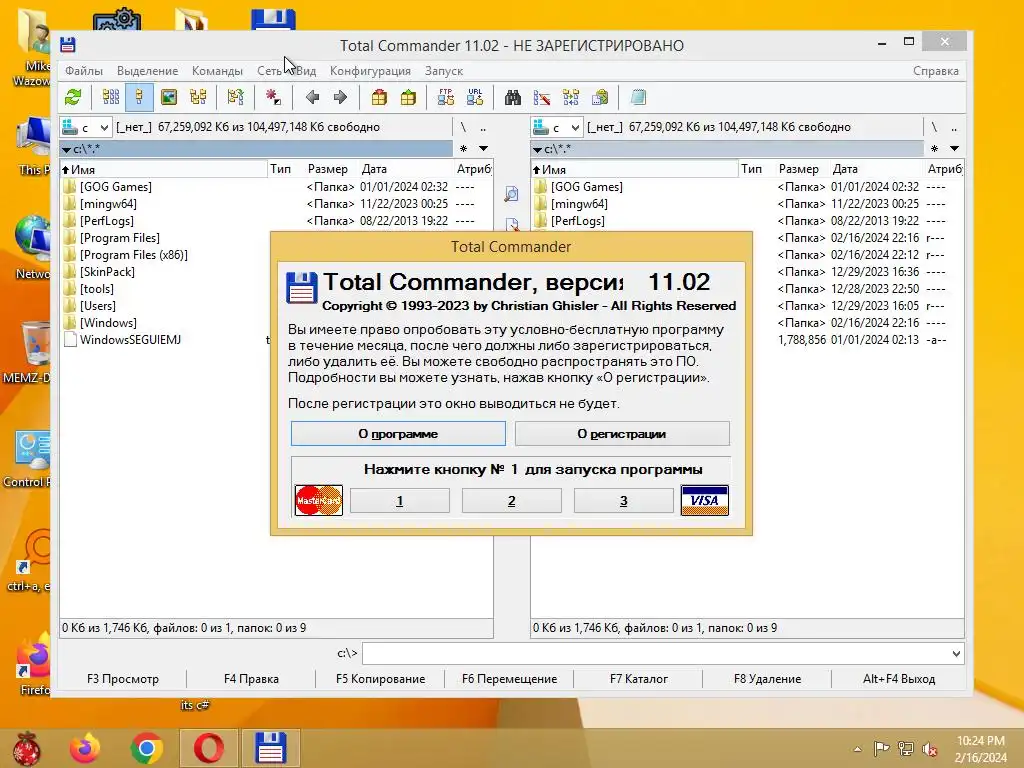Click the taskbar volume muted icon
Viewport: 1024px width, 768px height.
click(x=929, y=749)
